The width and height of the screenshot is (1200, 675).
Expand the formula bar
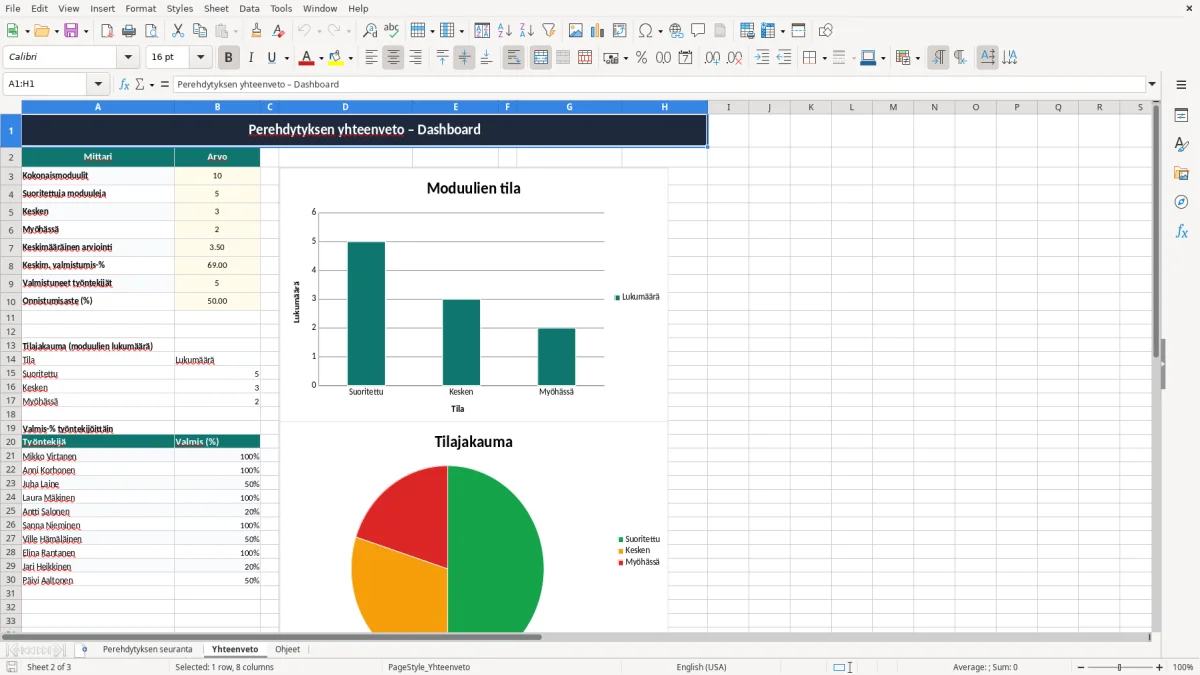(x=1152, y=84)
